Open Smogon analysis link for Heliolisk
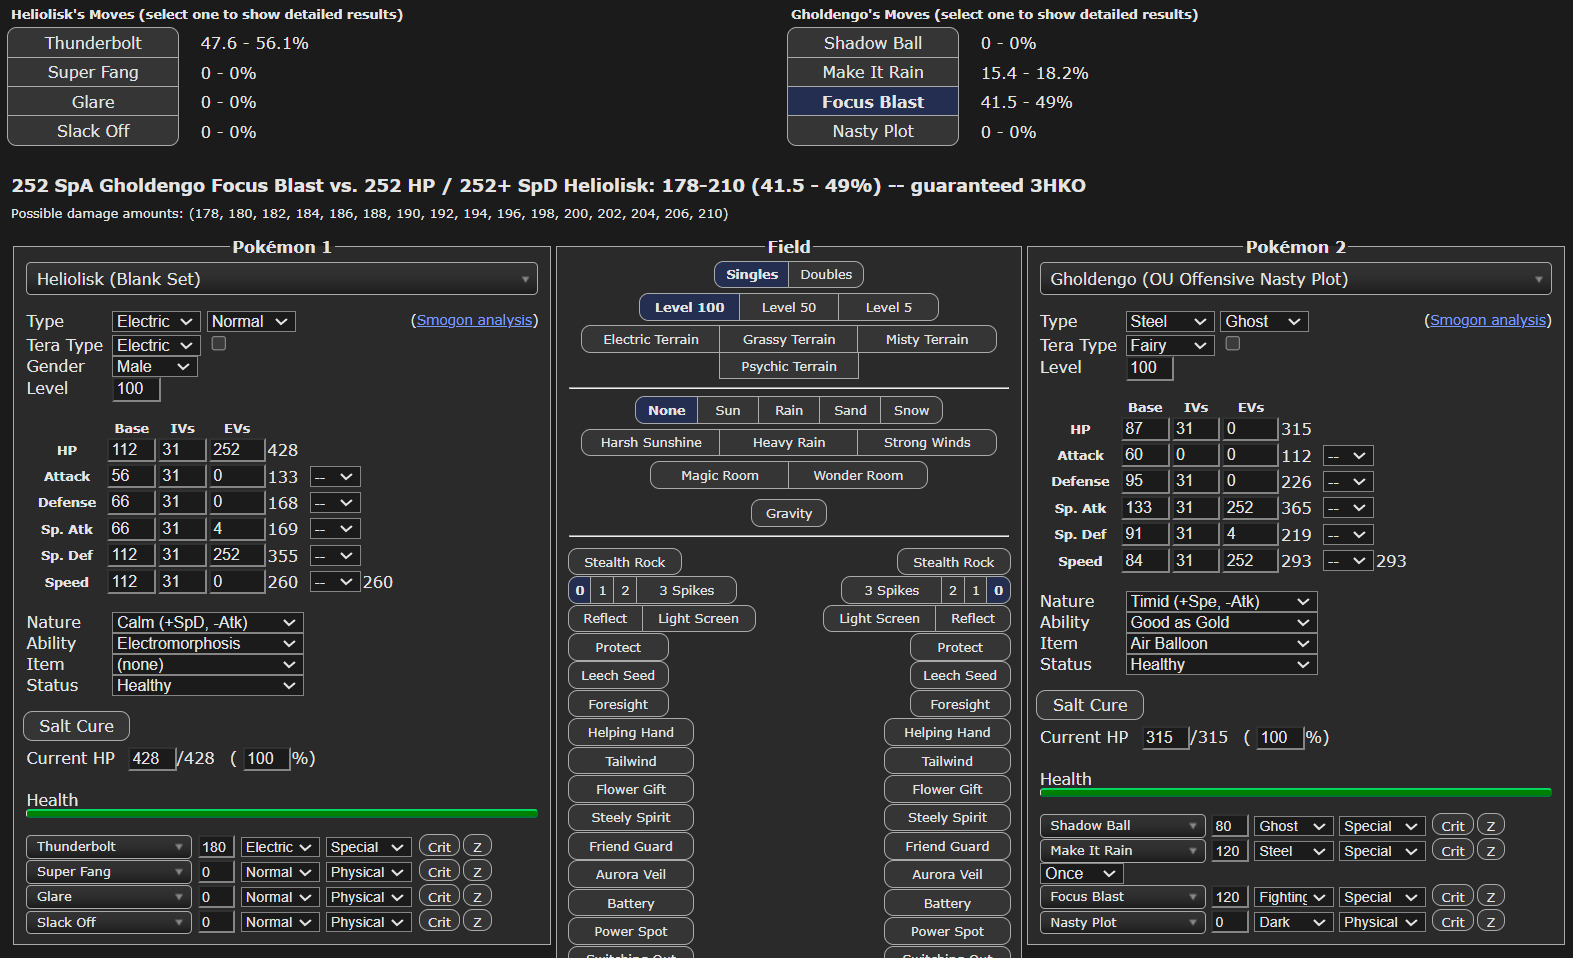The image size is (1573, 958). (474, 320)
